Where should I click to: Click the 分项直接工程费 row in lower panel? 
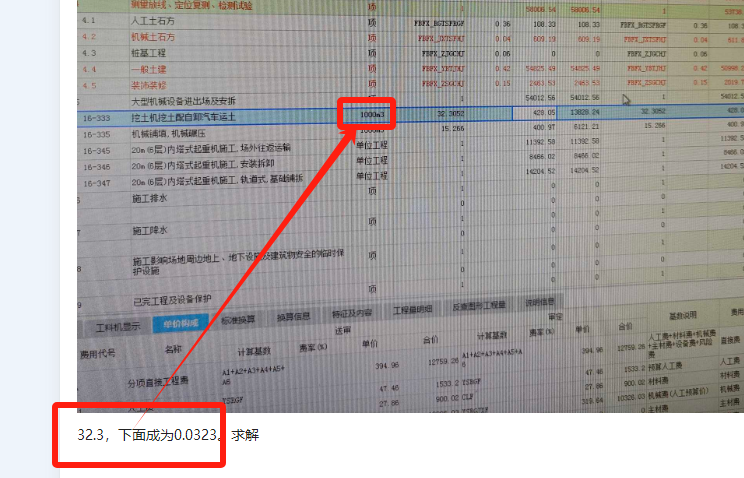point(158,381)
